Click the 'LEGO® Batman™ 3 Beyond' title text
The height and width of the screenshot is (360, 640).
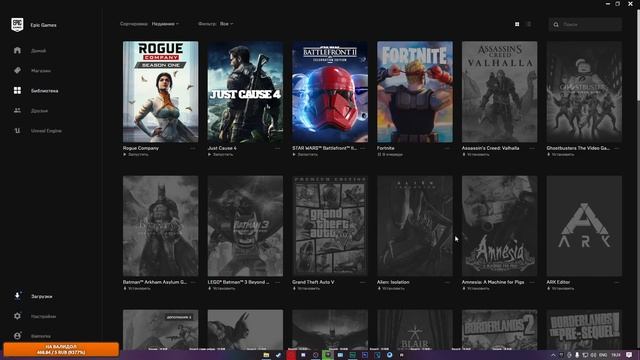pos(238,282)
